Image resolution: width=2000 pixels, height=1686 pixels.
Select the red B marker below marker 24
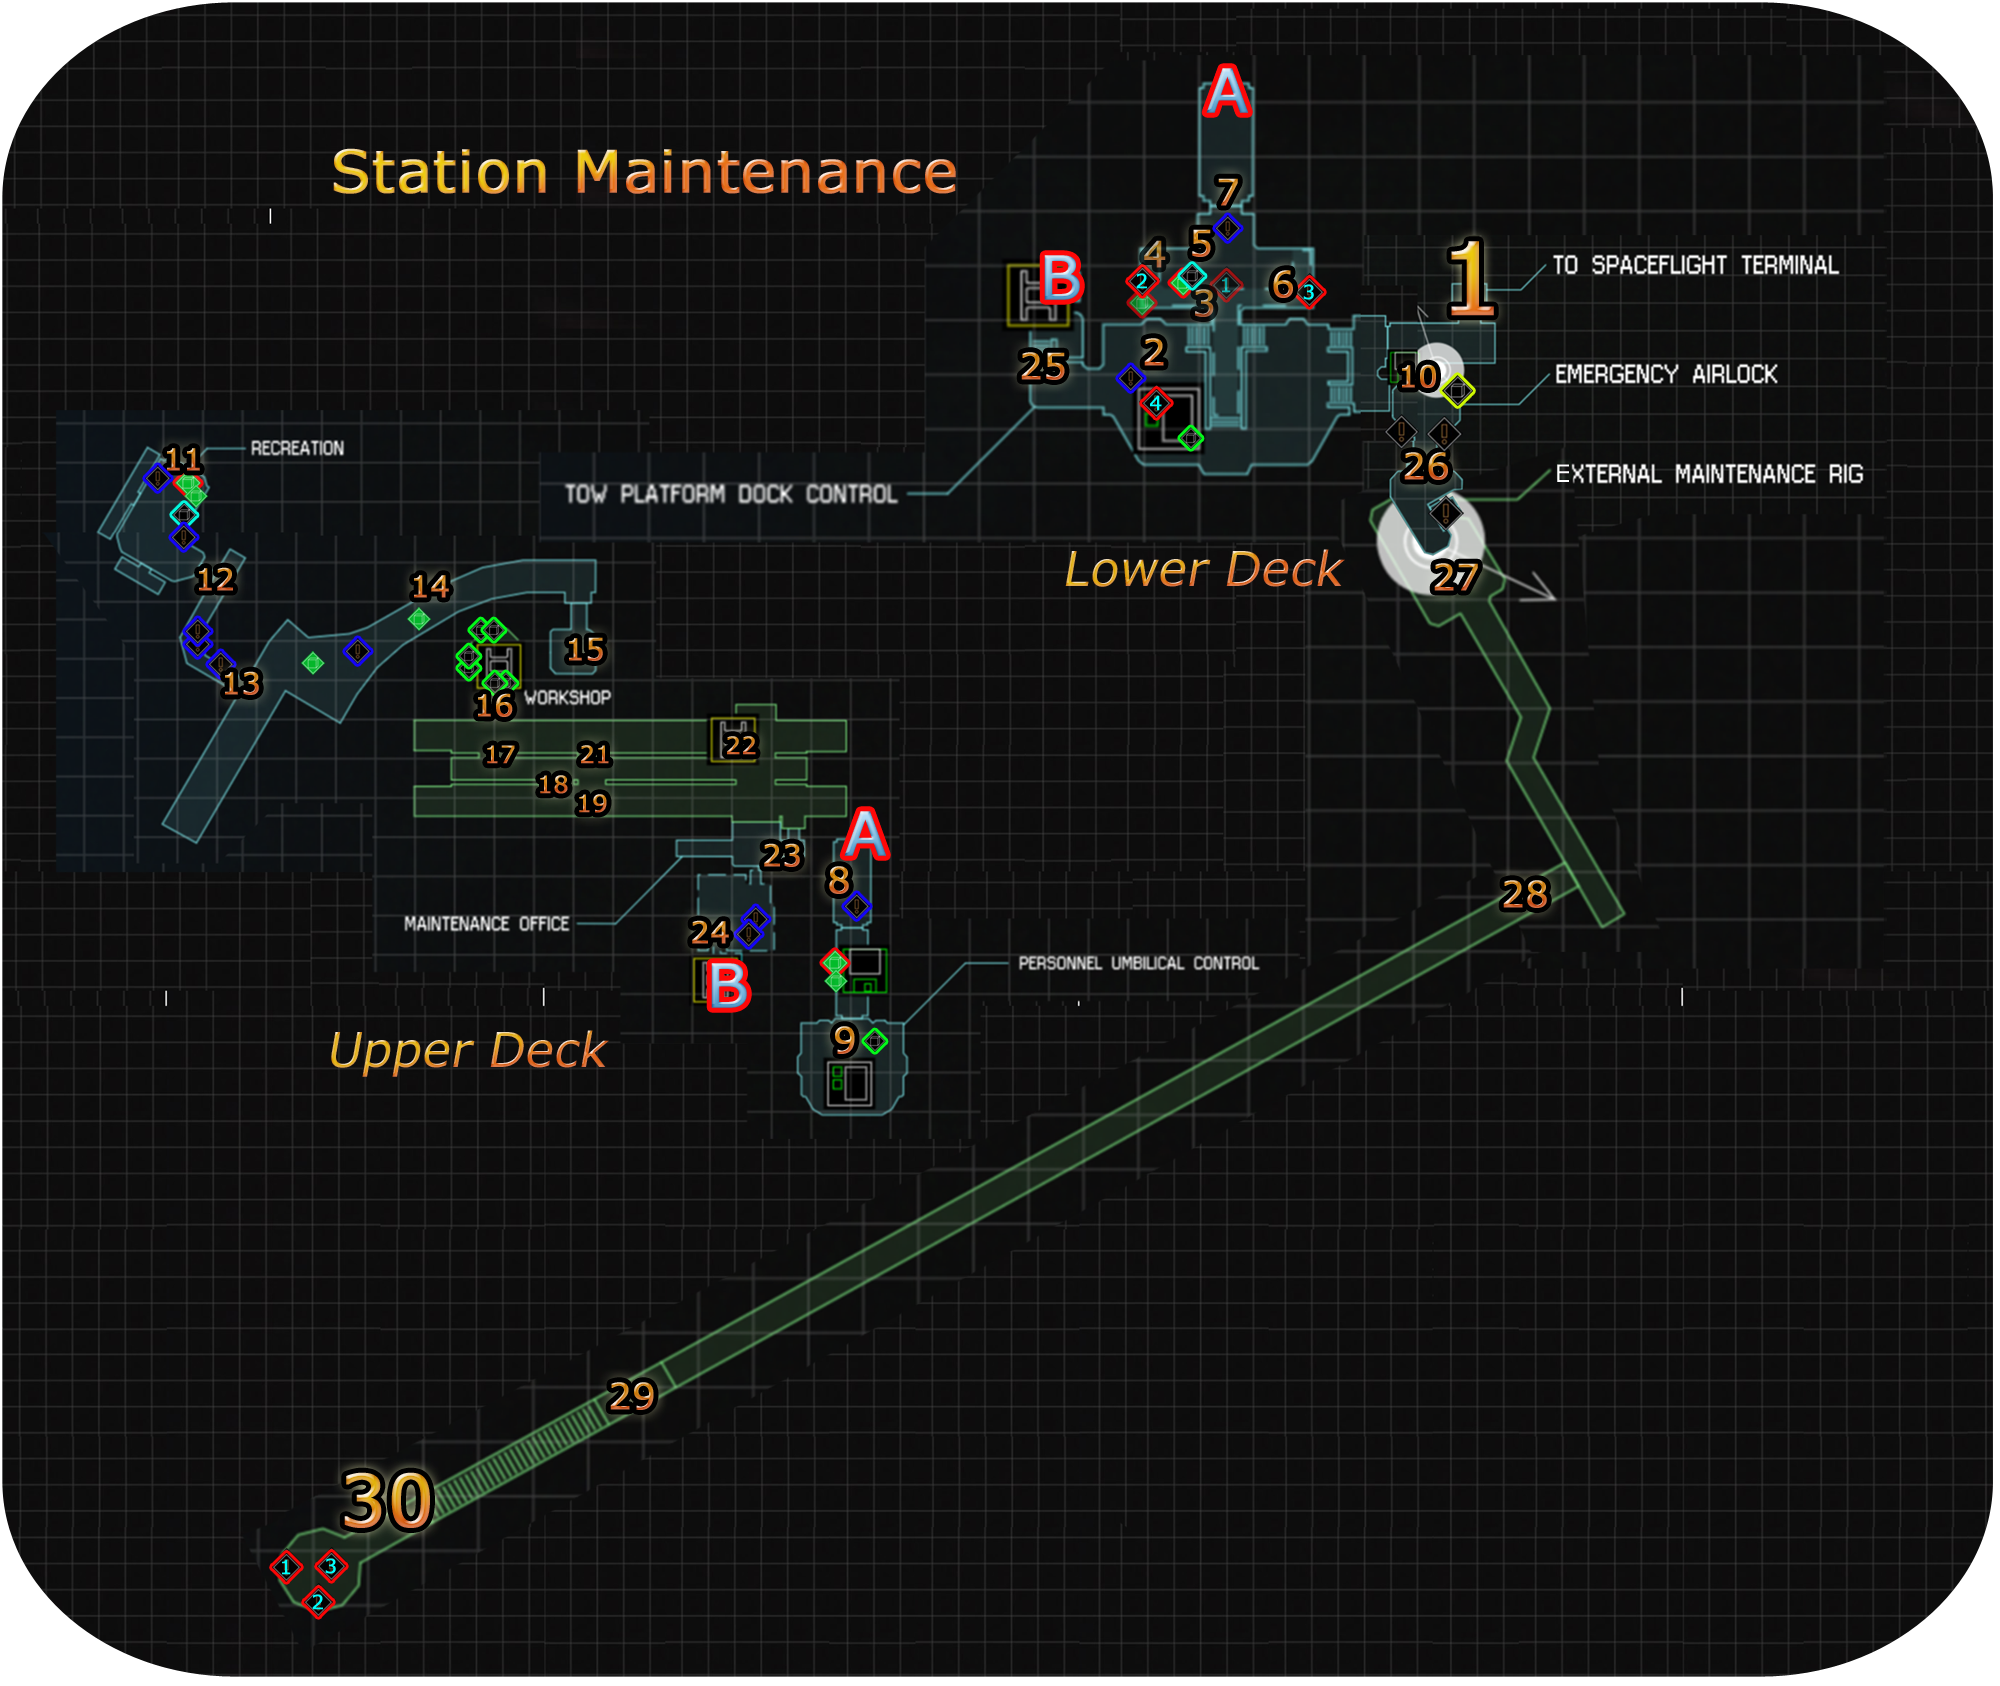coord(729,985)
